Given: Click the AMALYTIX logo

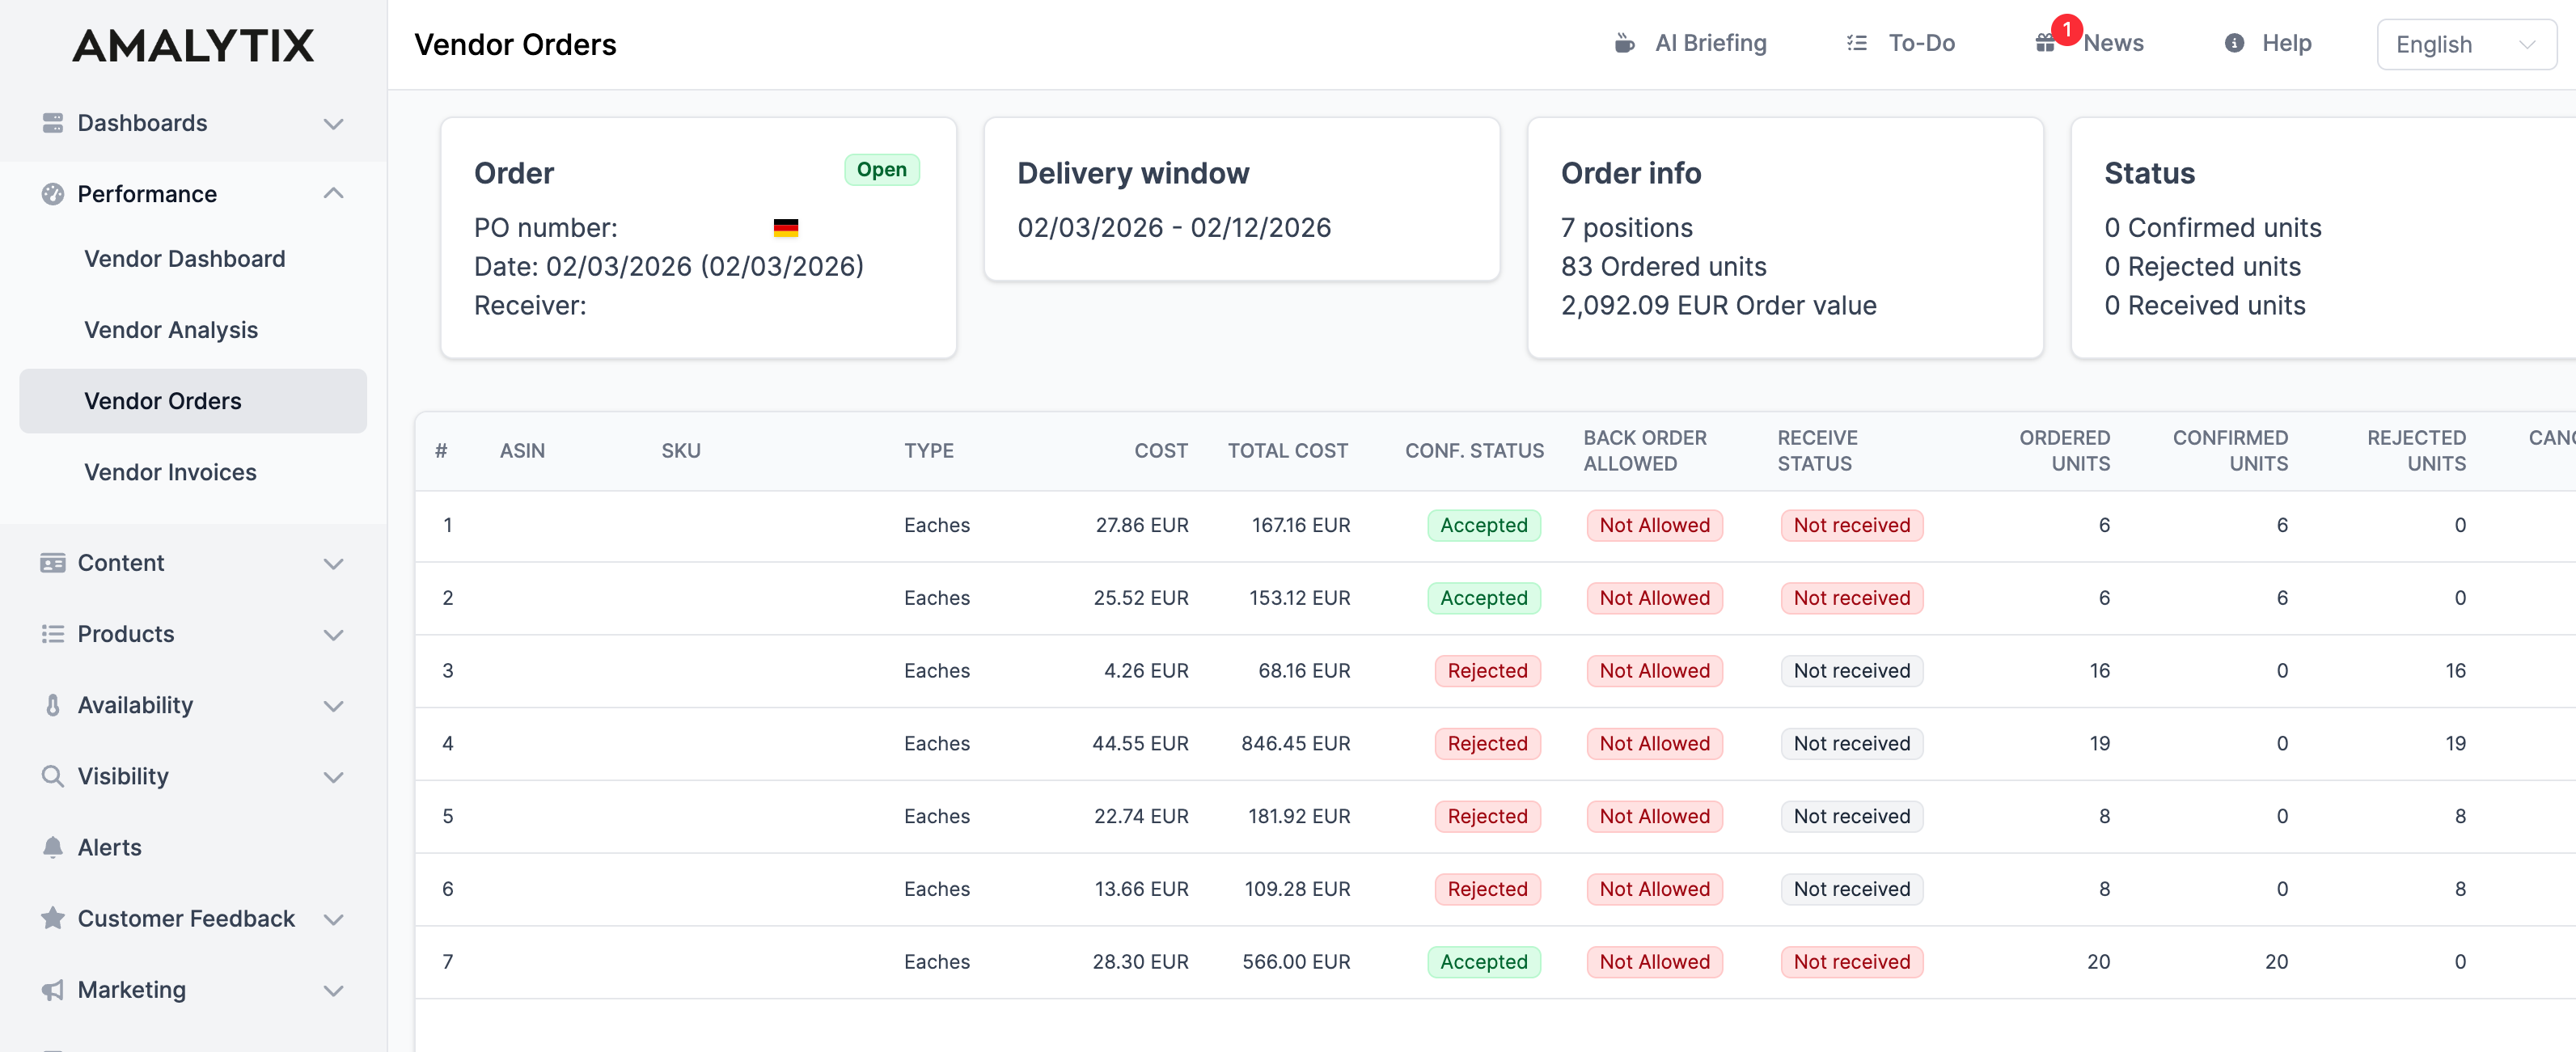Looking at the screenshot, I should [x=193, y=45].
